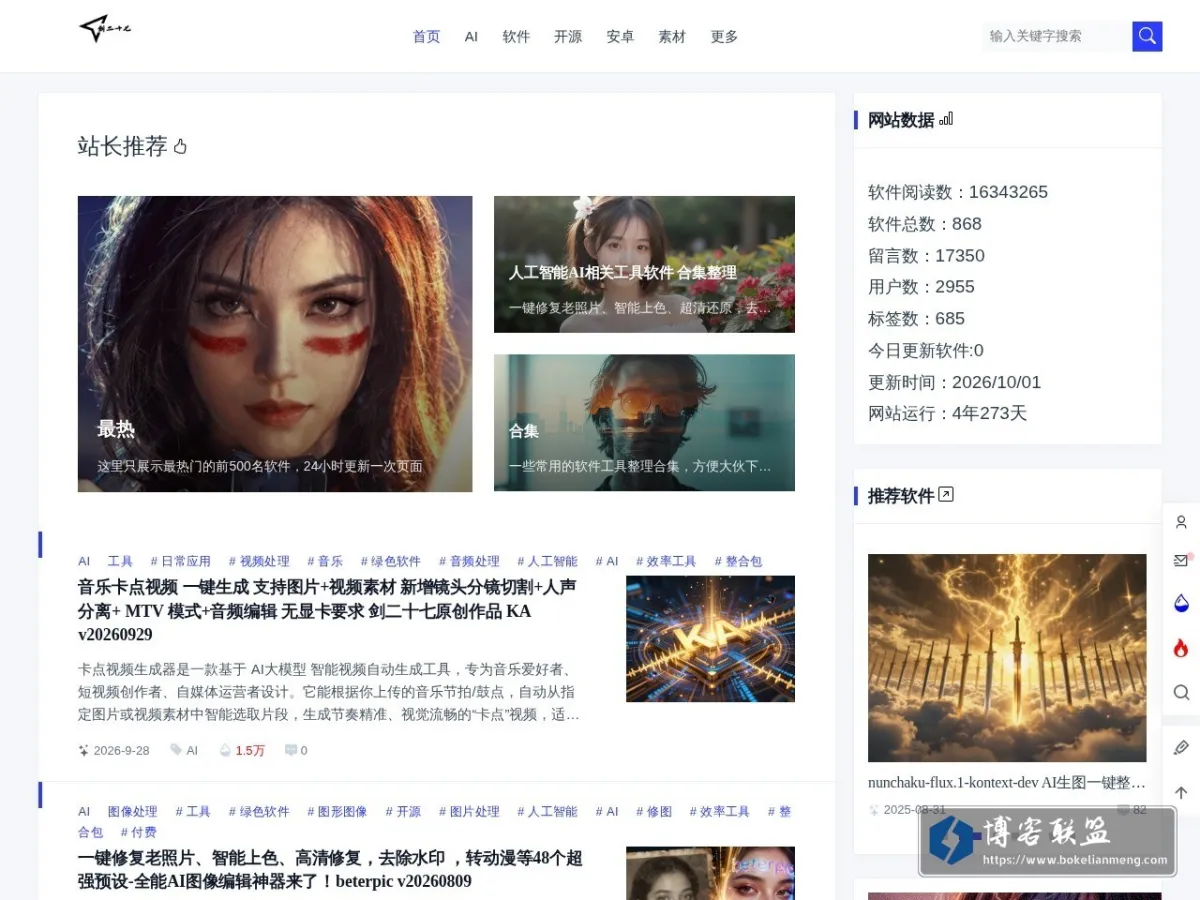Open the nunchaku-flux.1-kontext-dev title link
This screenshot has width=1200, height=900.
pos(1007,782)
